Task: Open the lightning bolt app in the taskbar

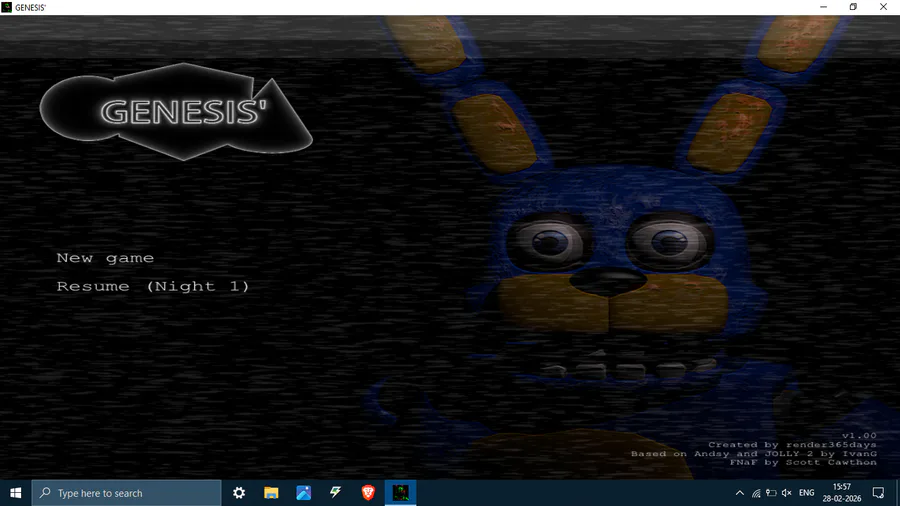Action: coord(336,493)
